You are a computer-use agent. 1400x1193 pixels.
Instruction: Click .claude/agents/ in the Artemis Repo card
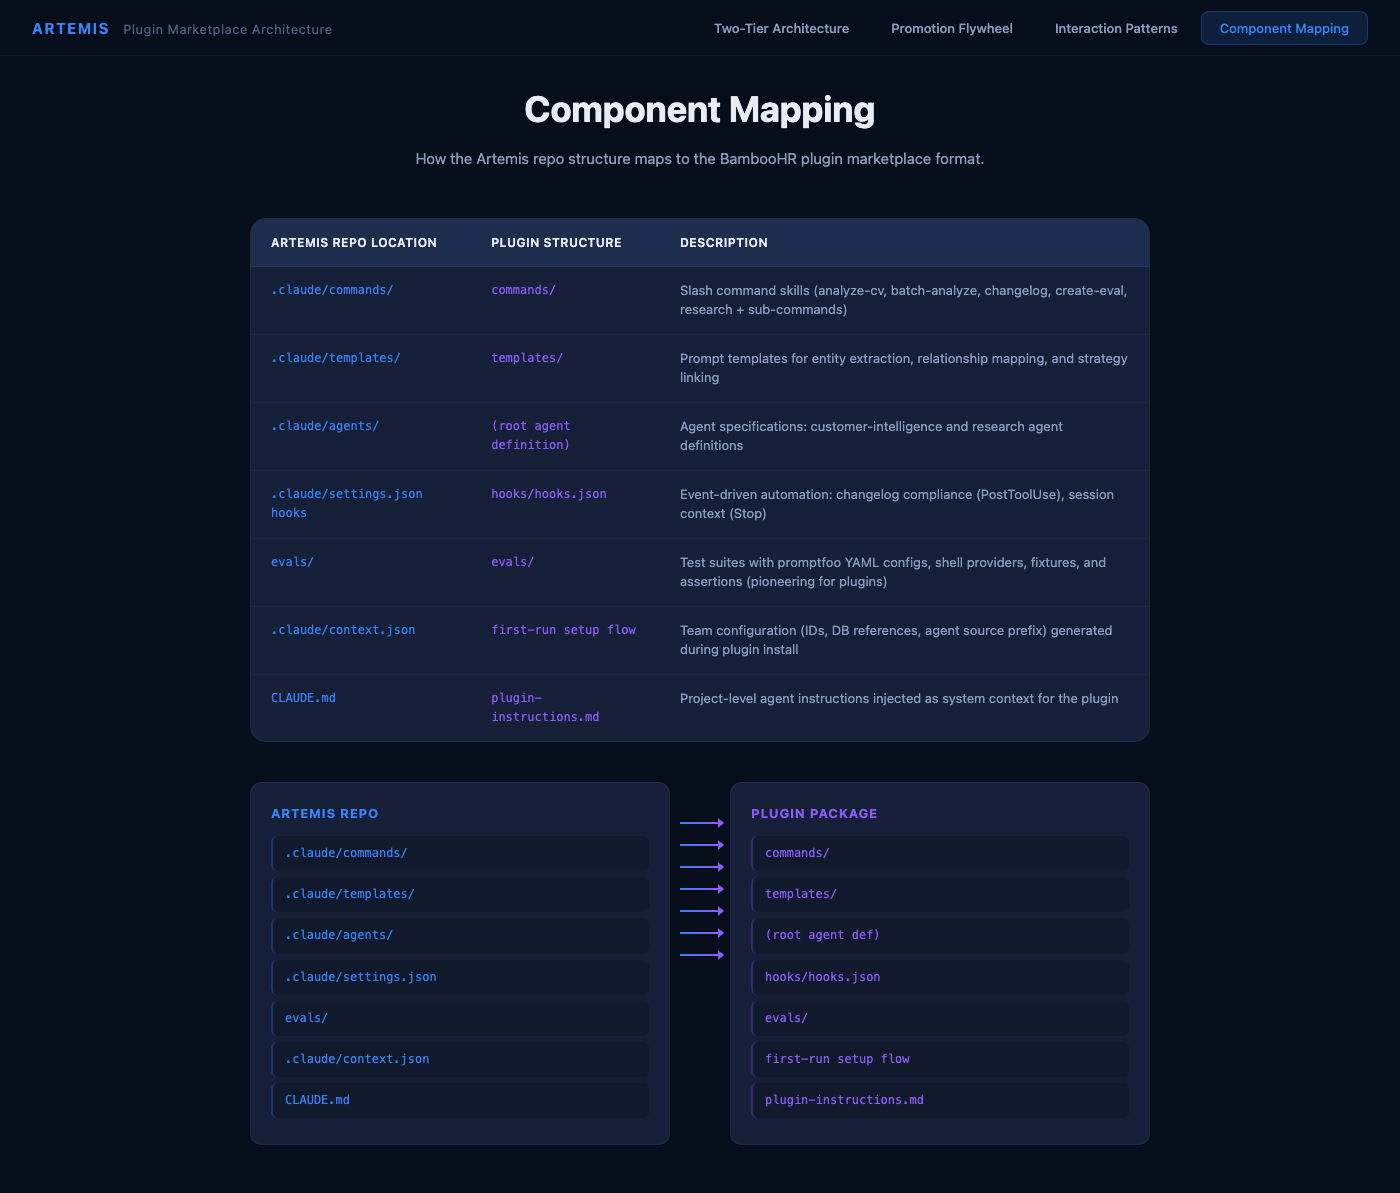coord(460,935)
